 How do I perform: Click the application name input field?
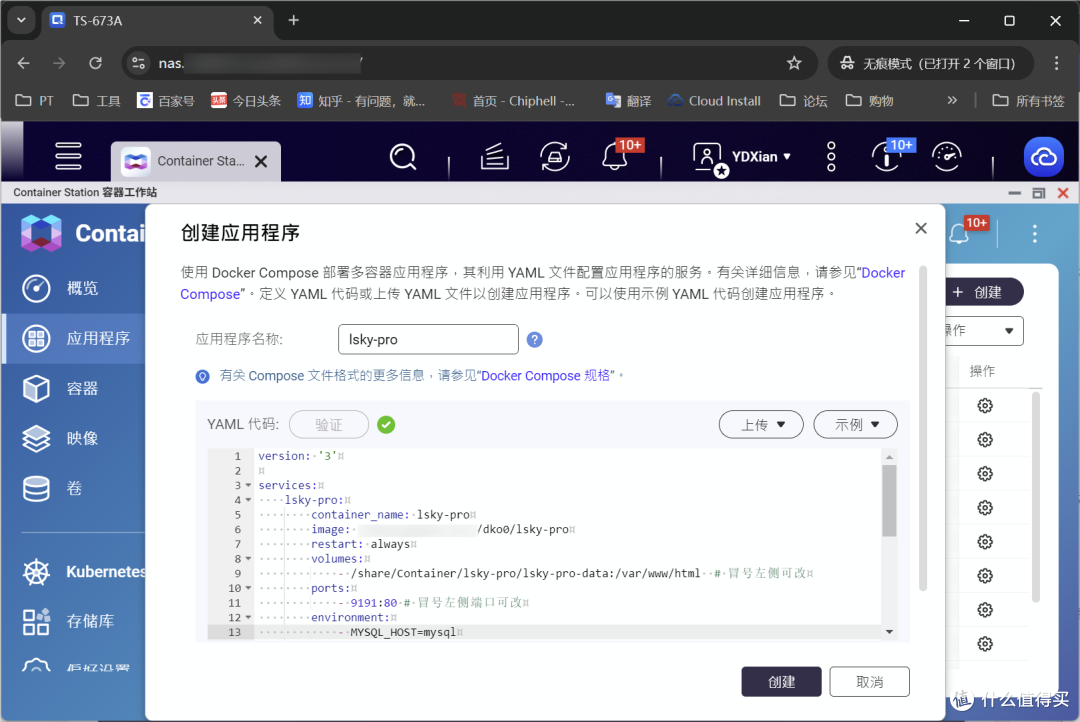point(428,340)
